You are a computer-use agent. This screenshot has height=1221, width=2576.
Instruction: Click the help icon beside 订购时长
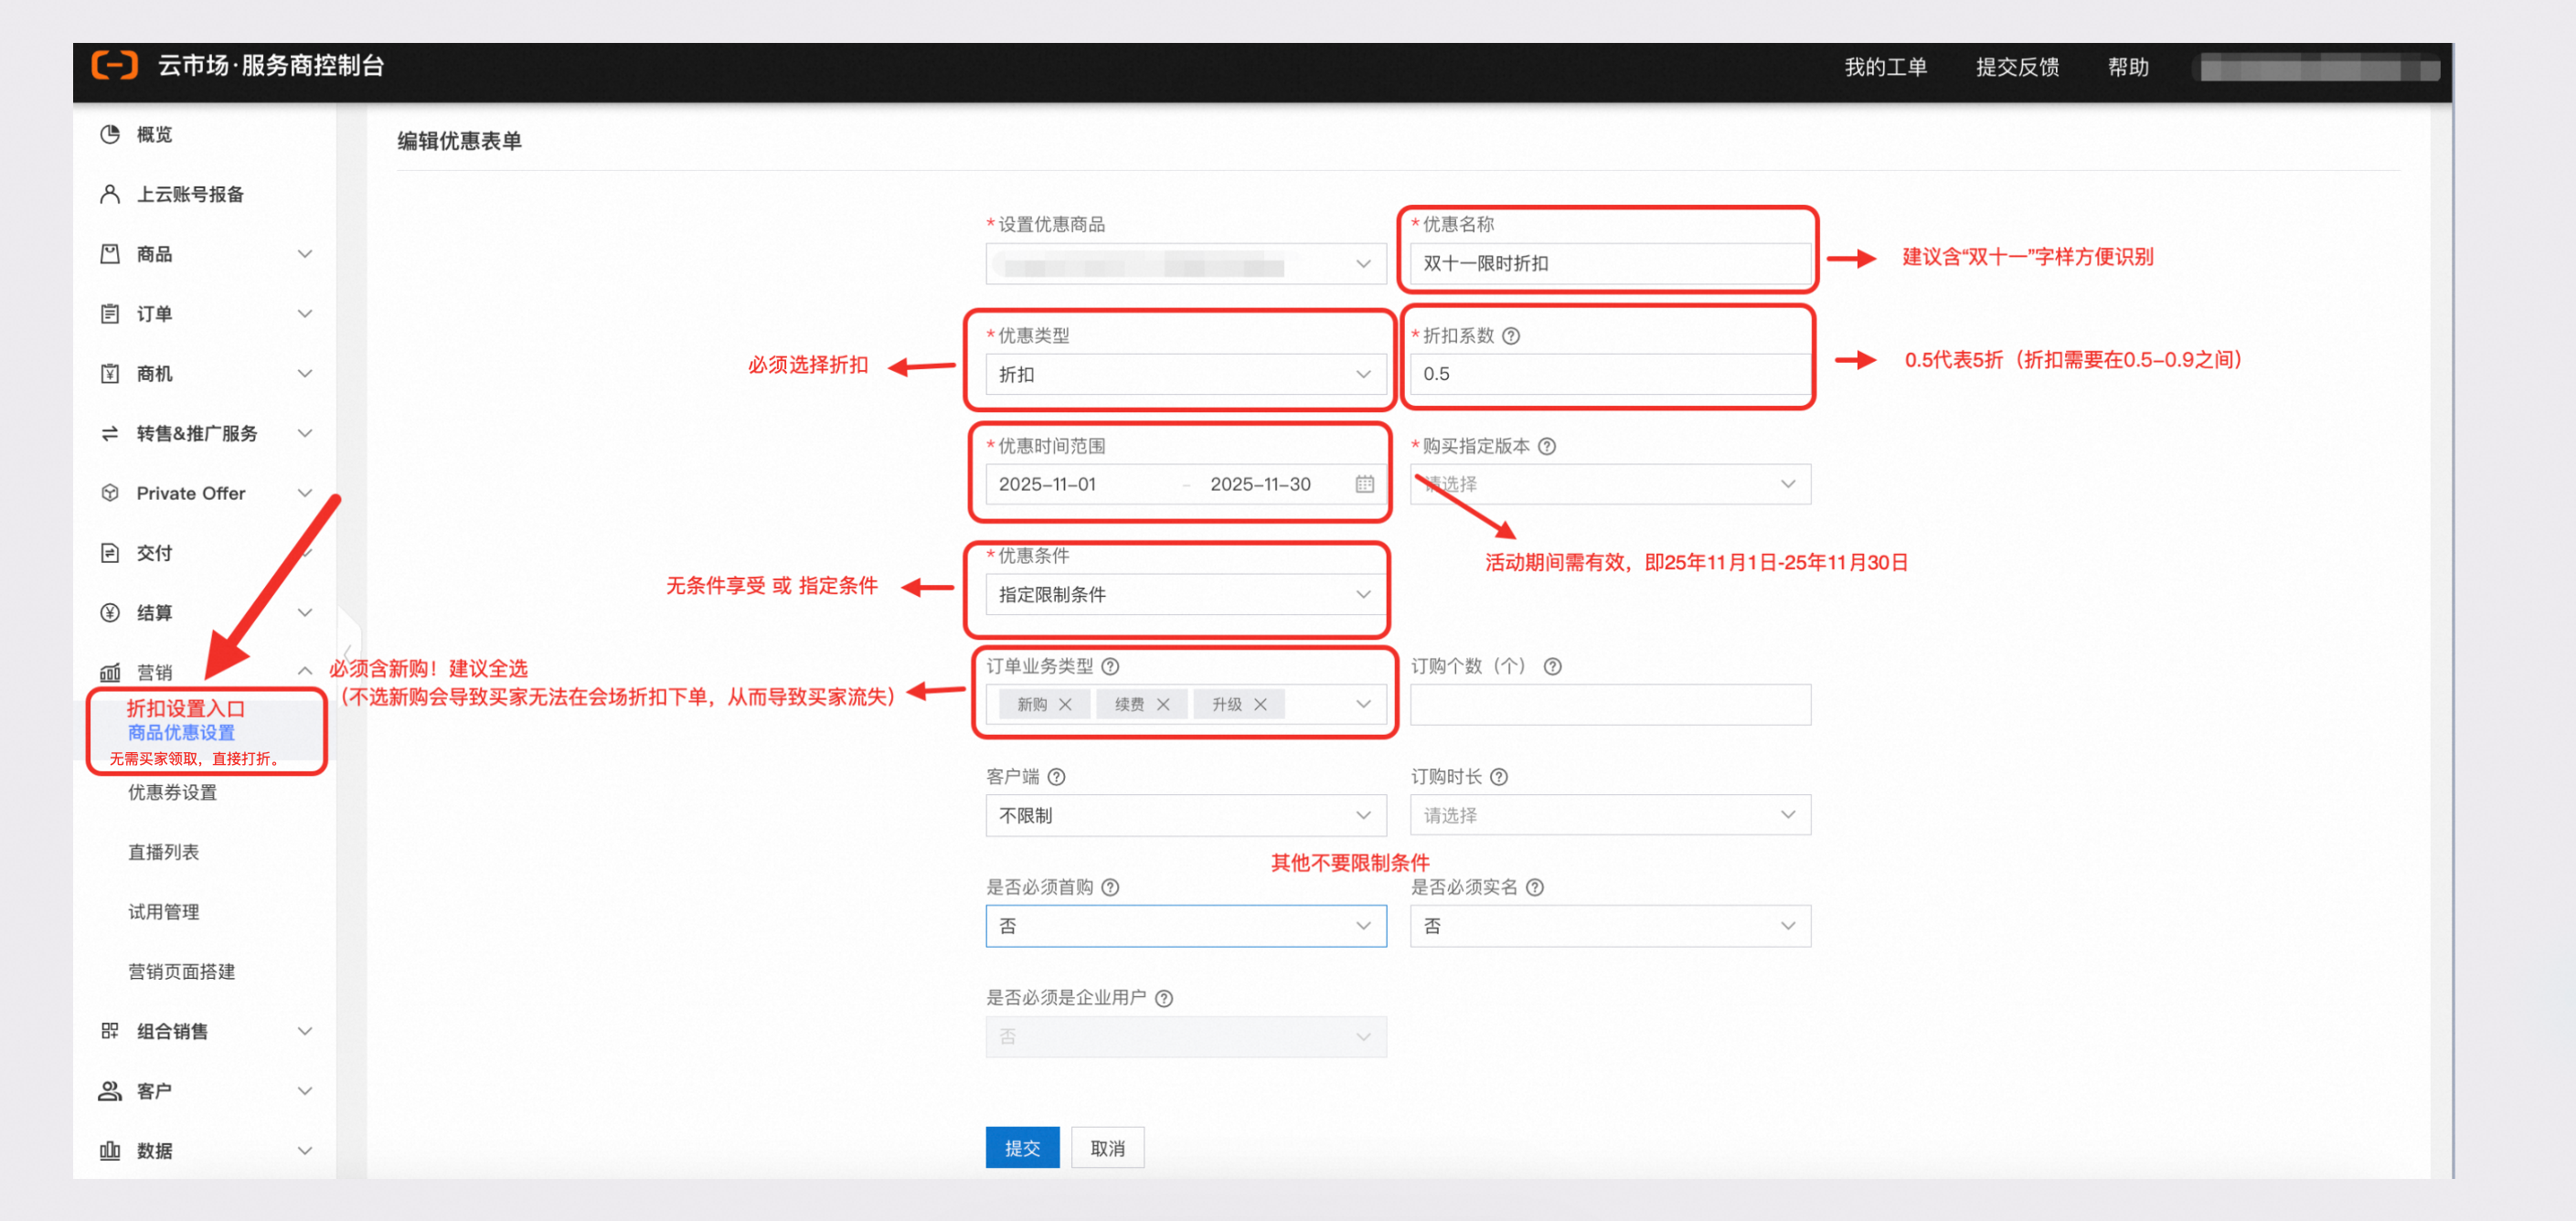tap(1499, 777)
